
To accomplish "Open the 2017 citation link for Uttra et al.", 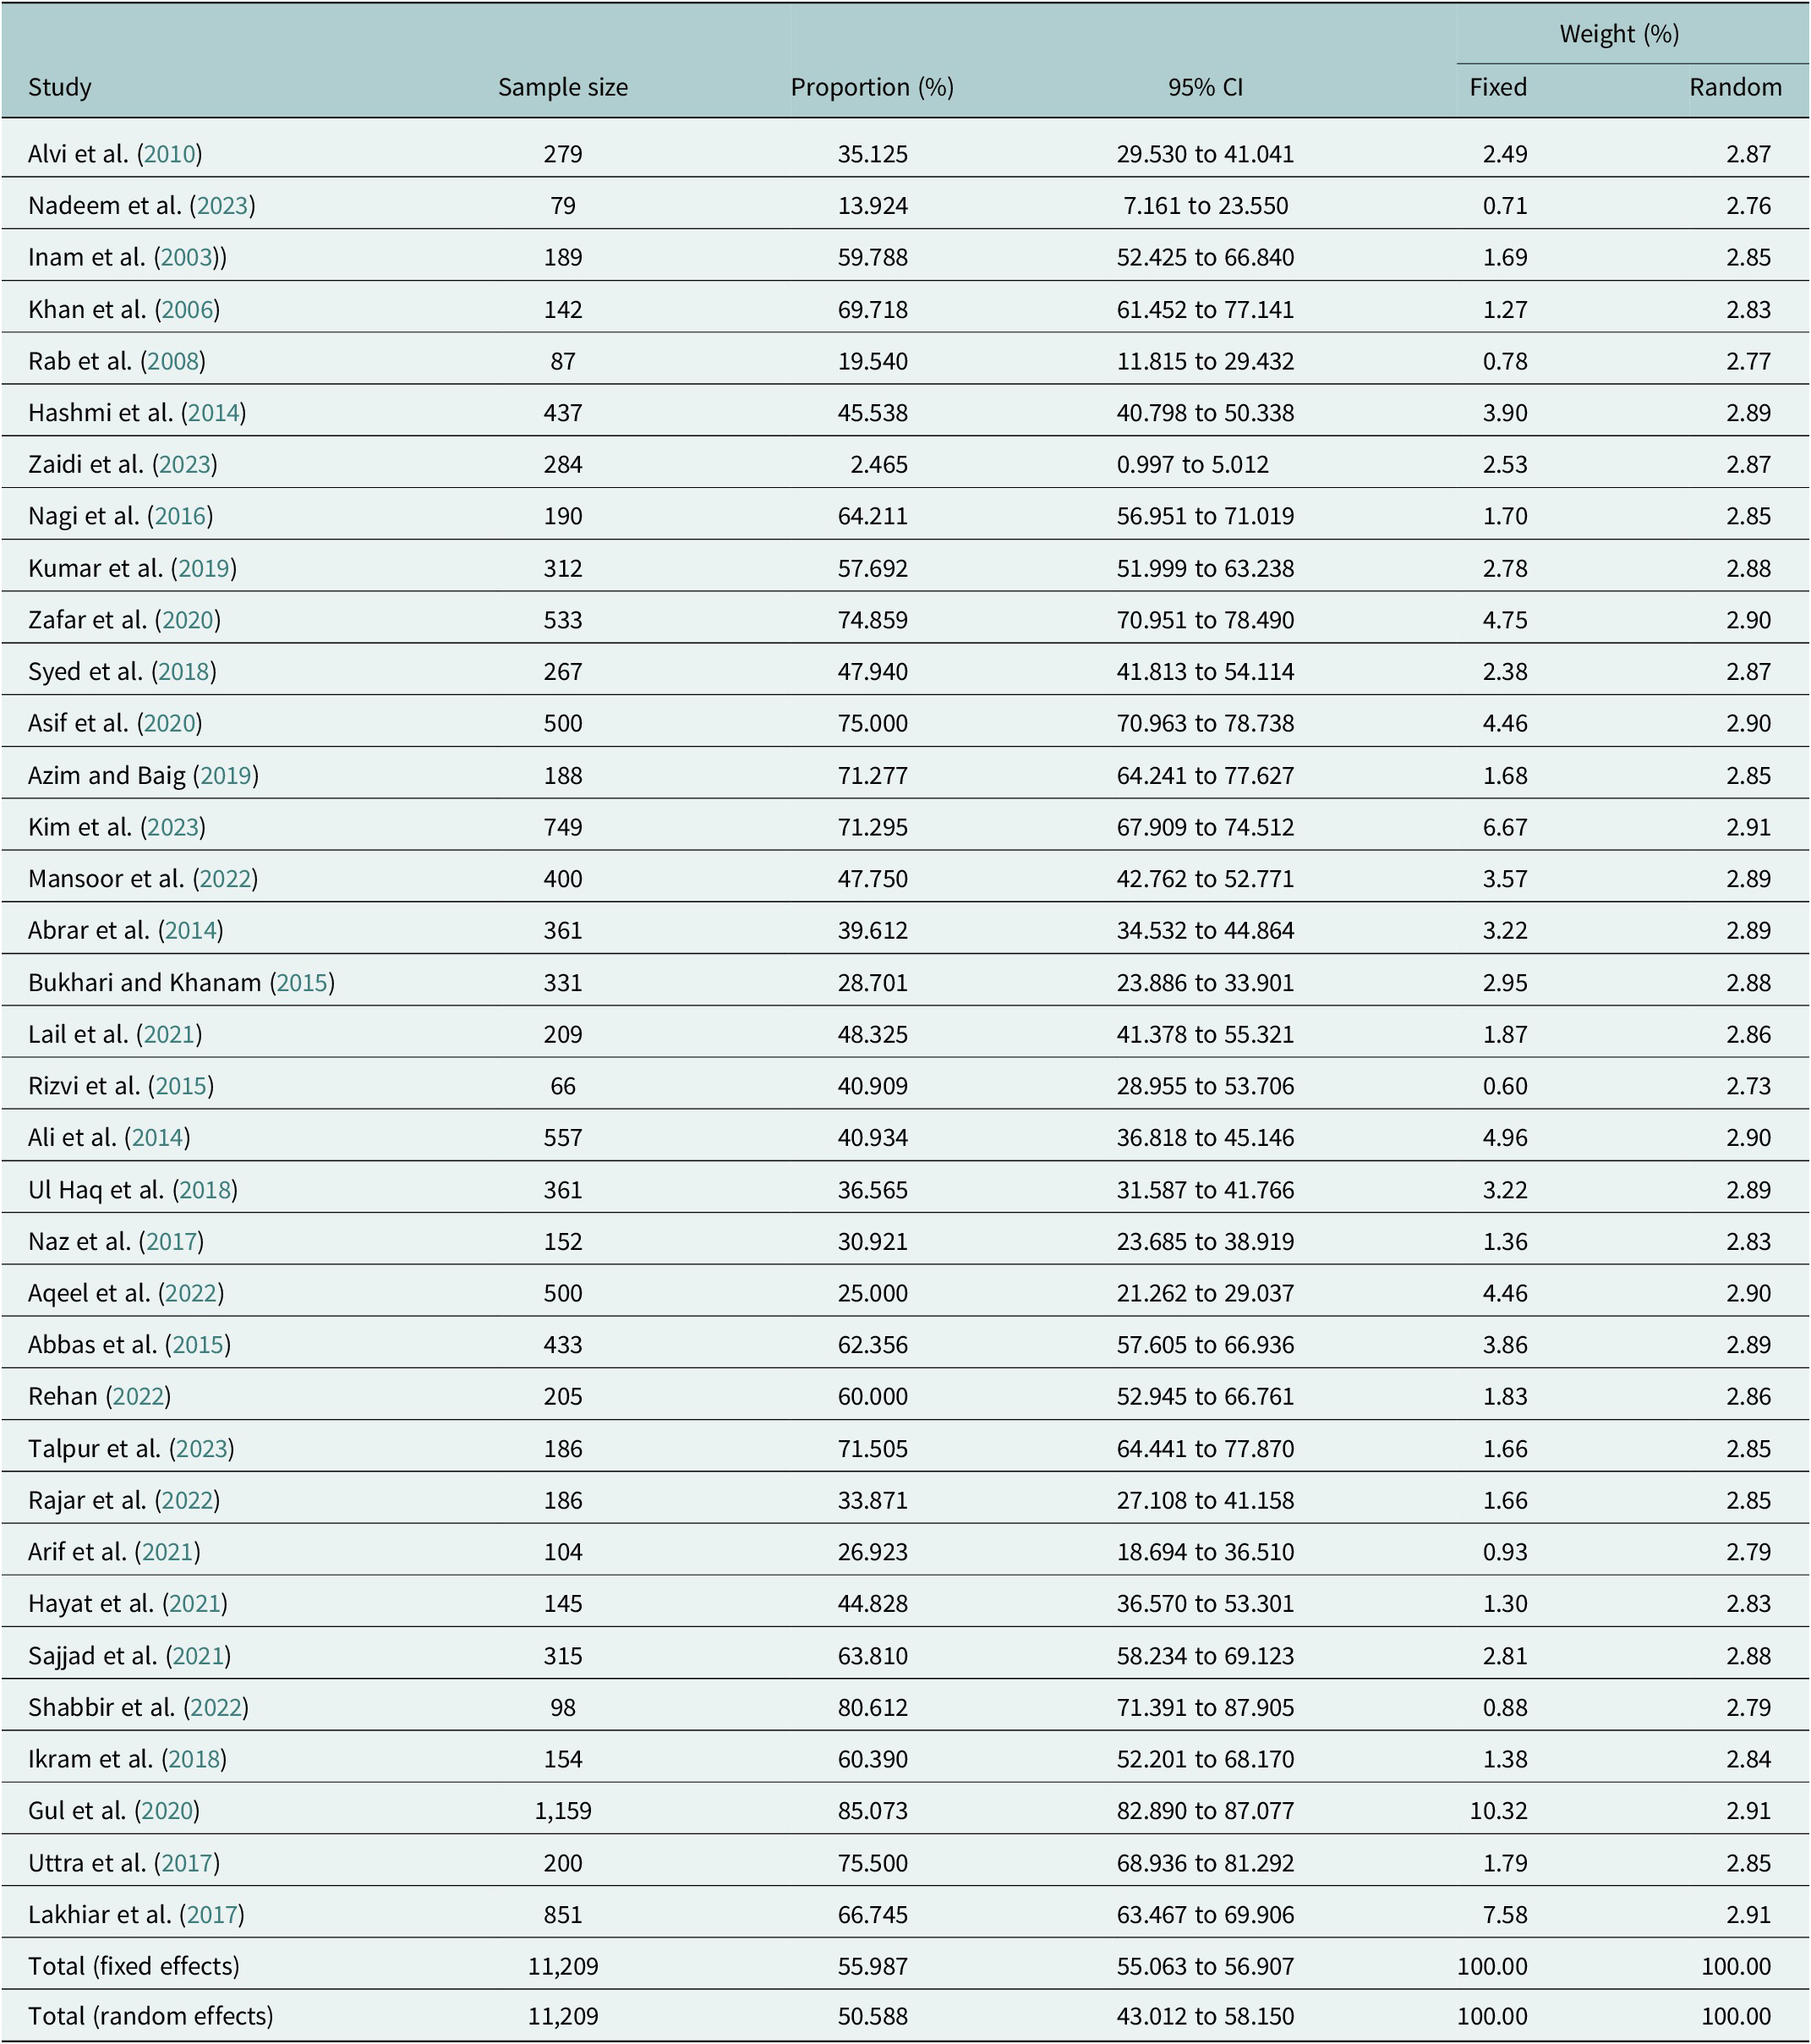I will pyautogui.click(x=187, y=1863).
